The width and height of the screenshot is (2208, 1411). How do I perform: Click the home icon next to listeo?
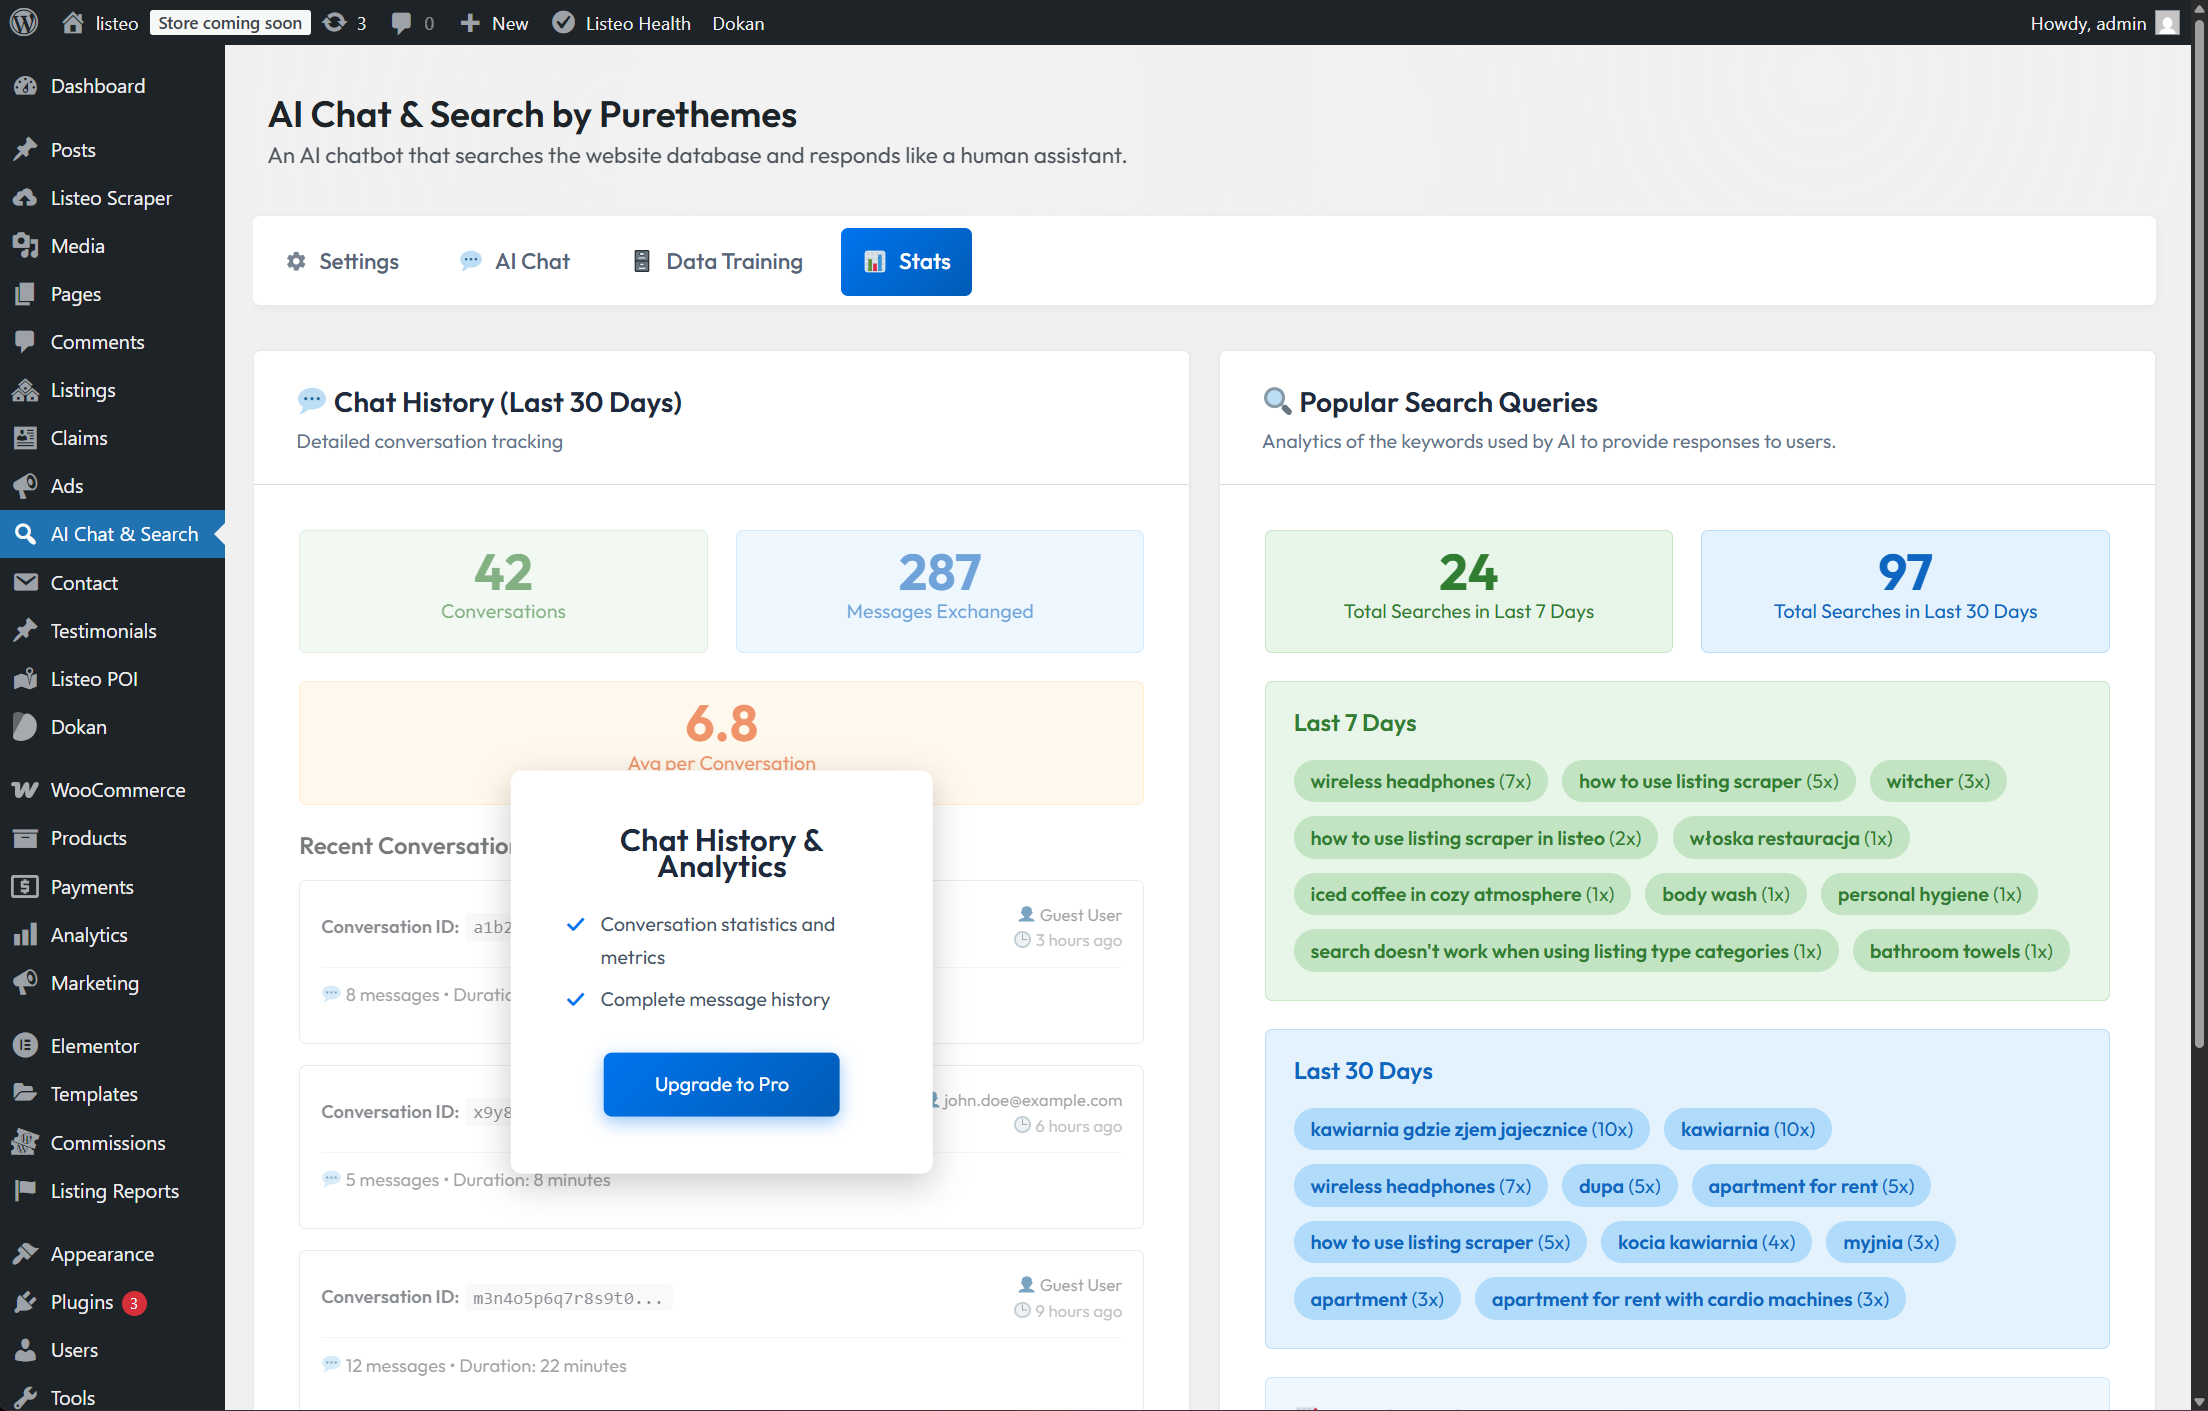pos(73,22)
